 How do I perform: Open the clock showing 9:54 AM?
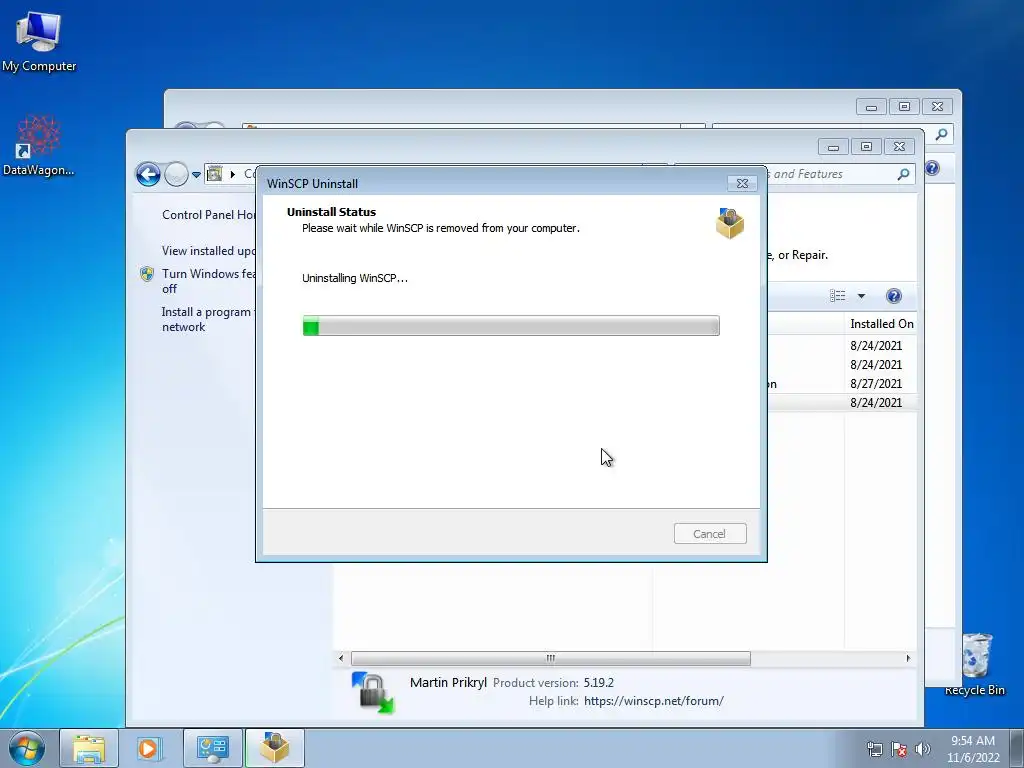973,748
